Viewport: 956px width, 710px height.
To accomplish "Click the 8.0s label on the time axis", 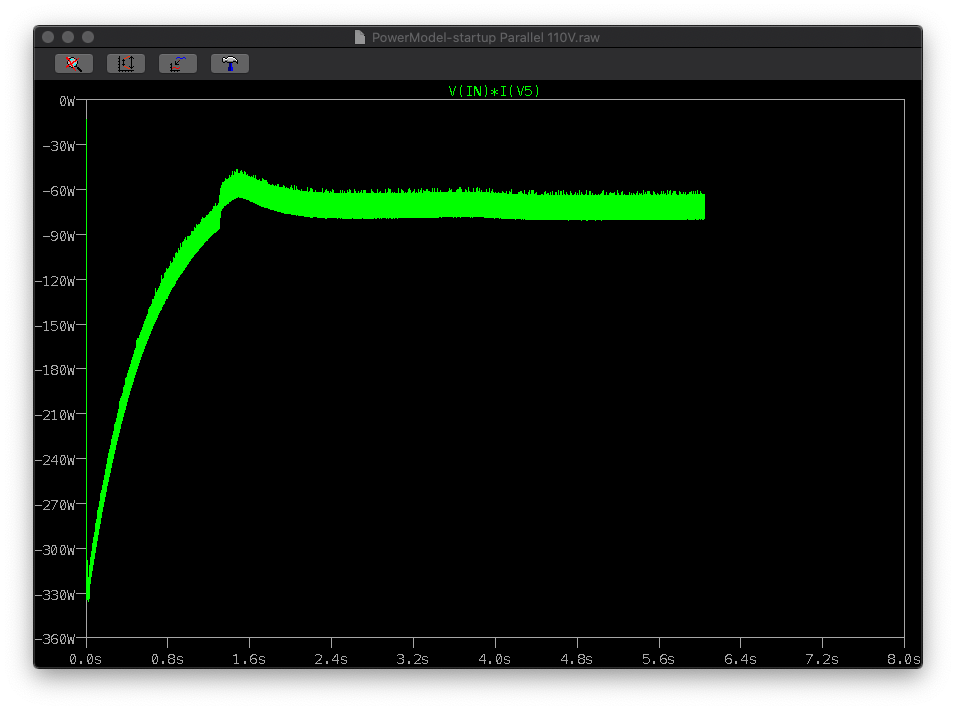I will tap(904, 659).
